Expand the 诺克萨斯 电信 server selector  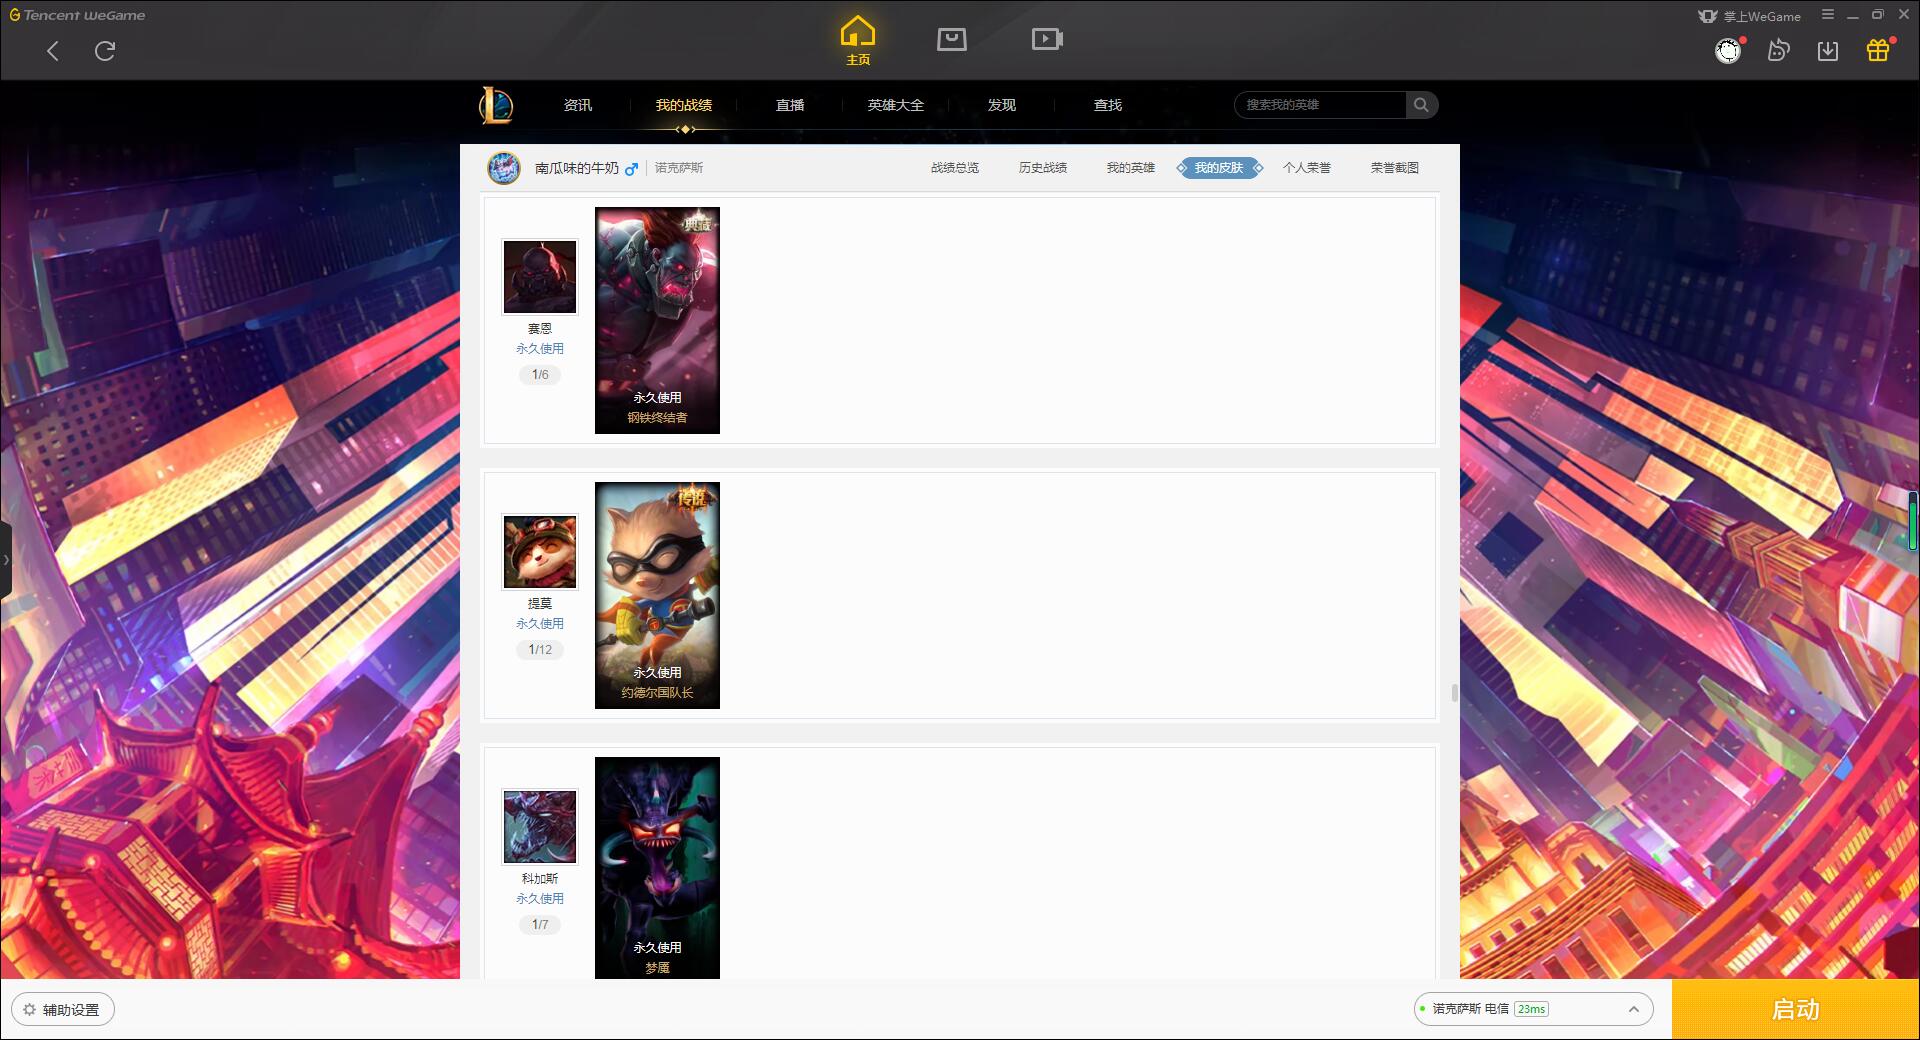1533,1009
